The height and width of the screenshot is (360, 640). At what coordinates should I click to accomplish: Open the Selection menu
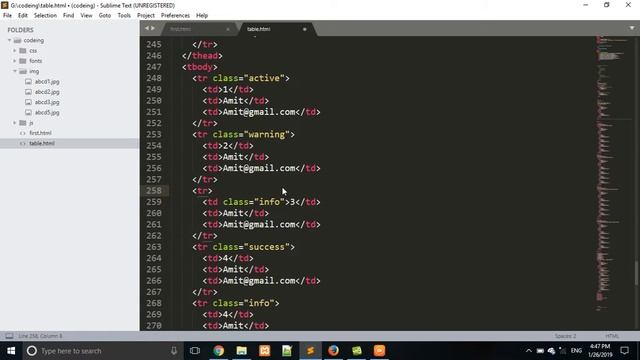coord(45,16)
